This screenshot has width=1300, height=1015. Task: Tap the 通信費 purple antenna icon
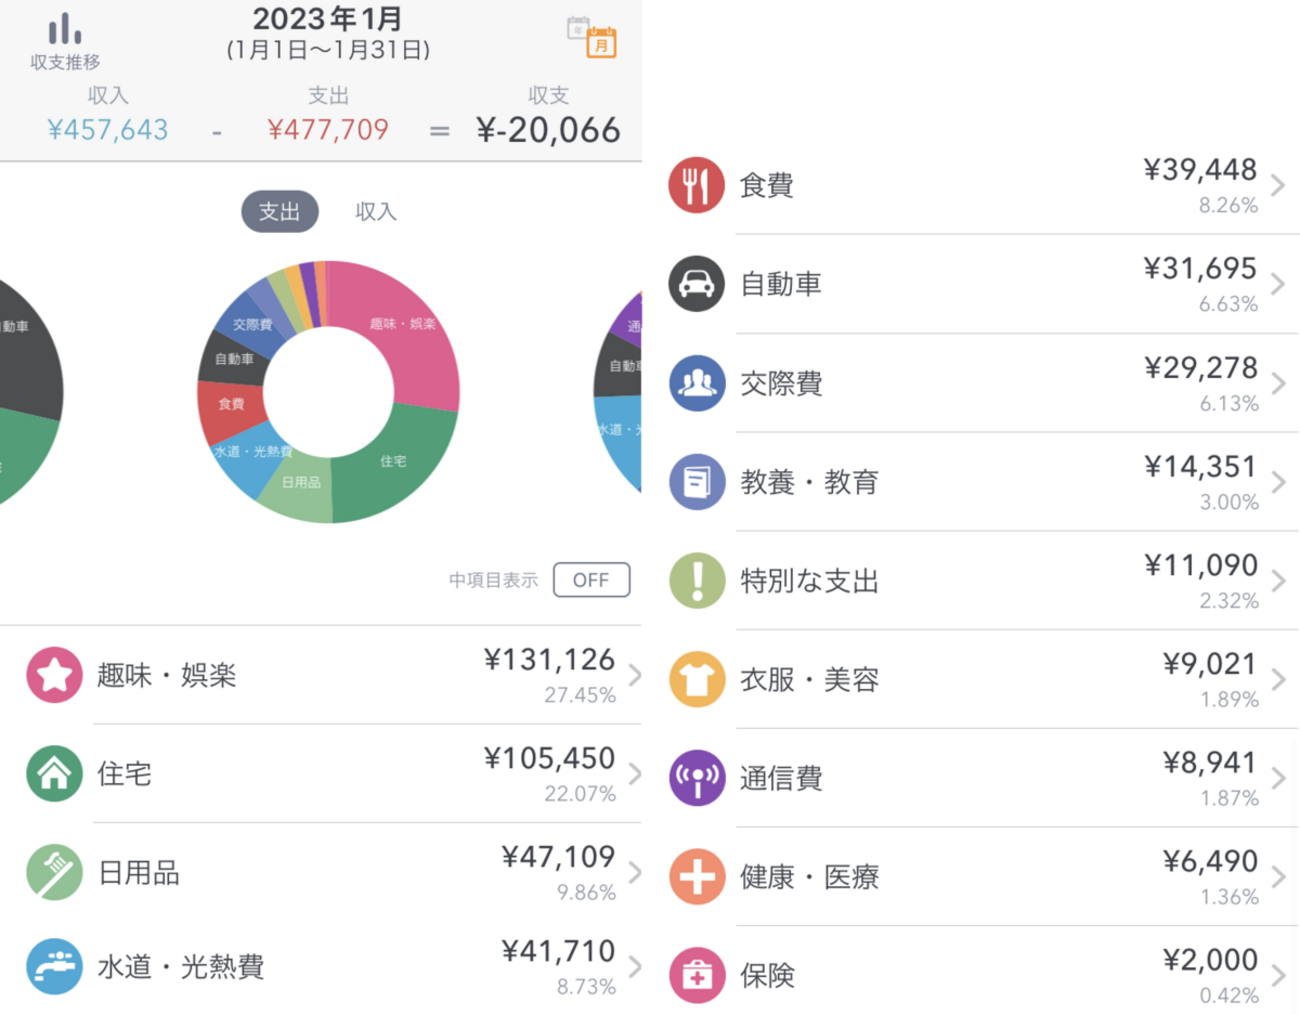click(x=697, y=778)
